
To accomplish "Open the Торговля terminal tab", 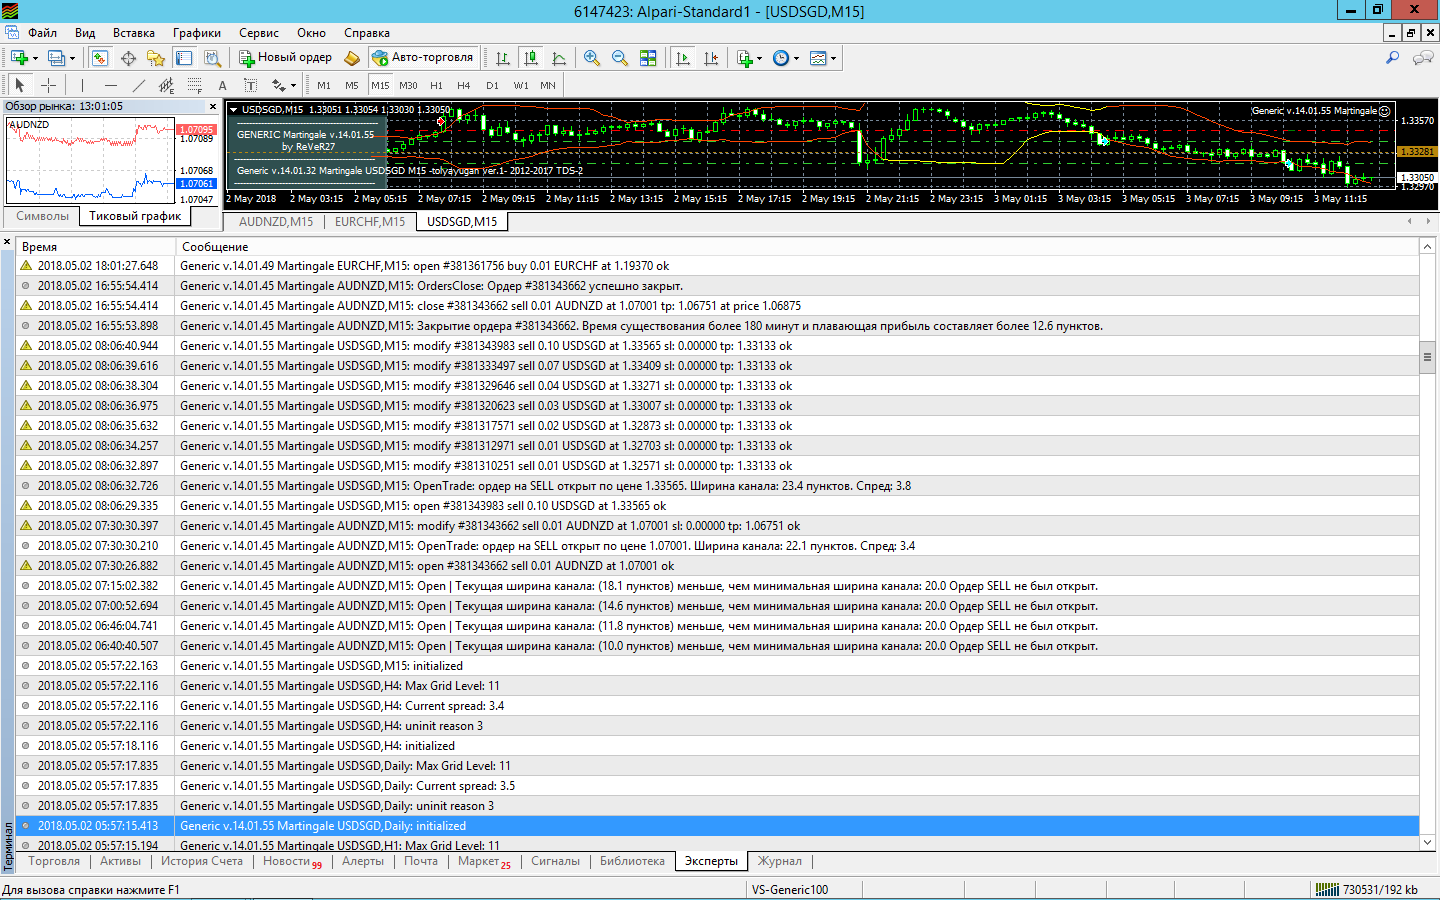I will (54, 861).
